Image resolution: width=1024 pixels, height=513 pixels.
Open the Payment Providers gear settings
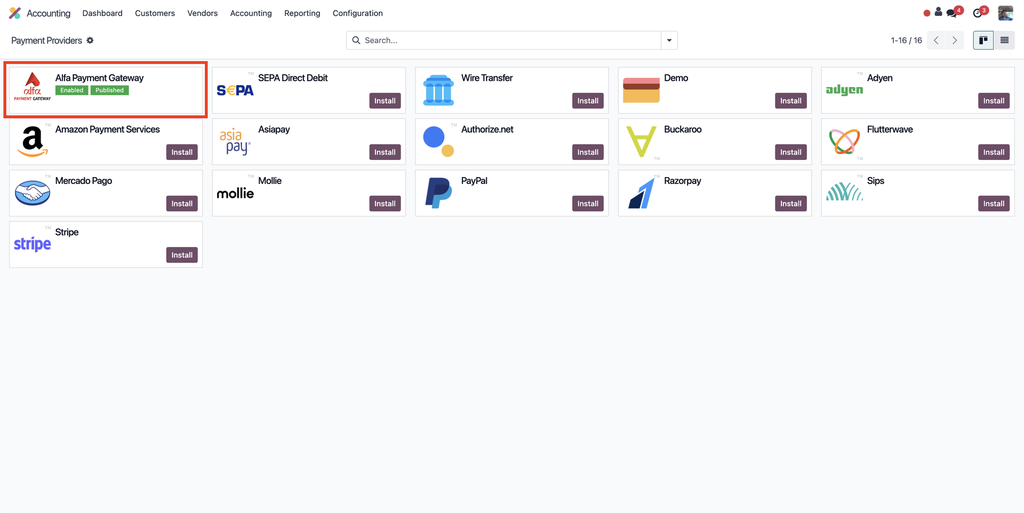[x=90, y=40]
